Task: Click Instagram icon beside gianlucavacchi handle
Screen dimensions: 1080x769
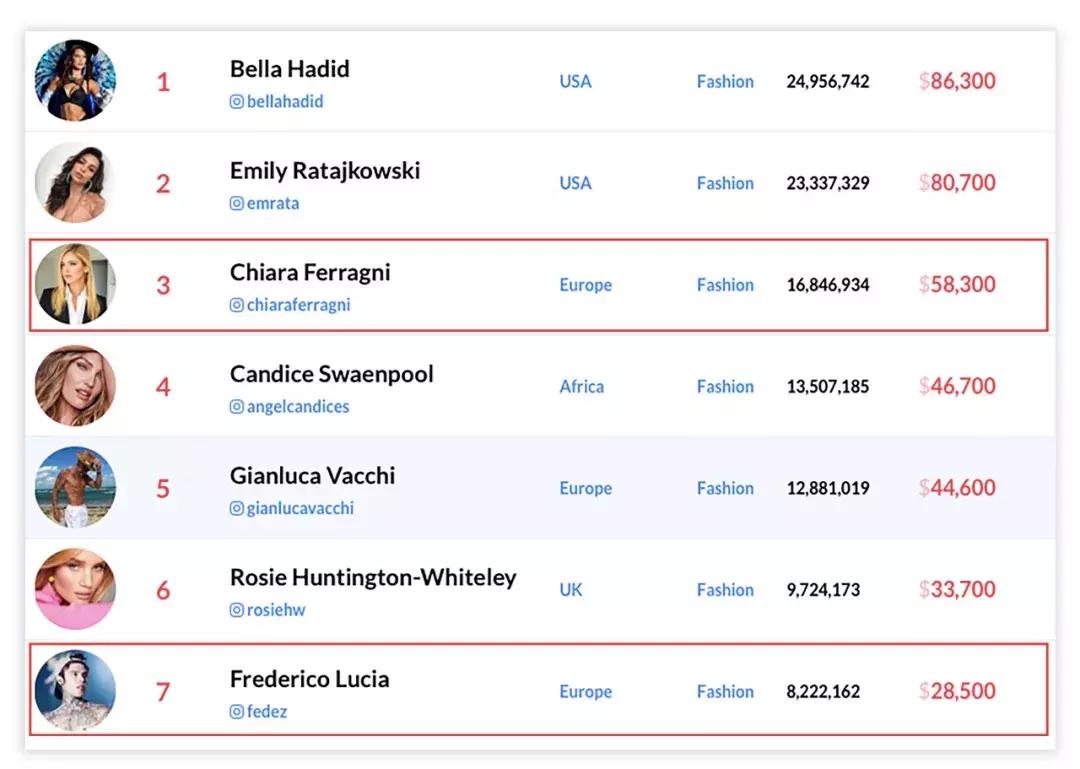Action: (x=237, y=509)
